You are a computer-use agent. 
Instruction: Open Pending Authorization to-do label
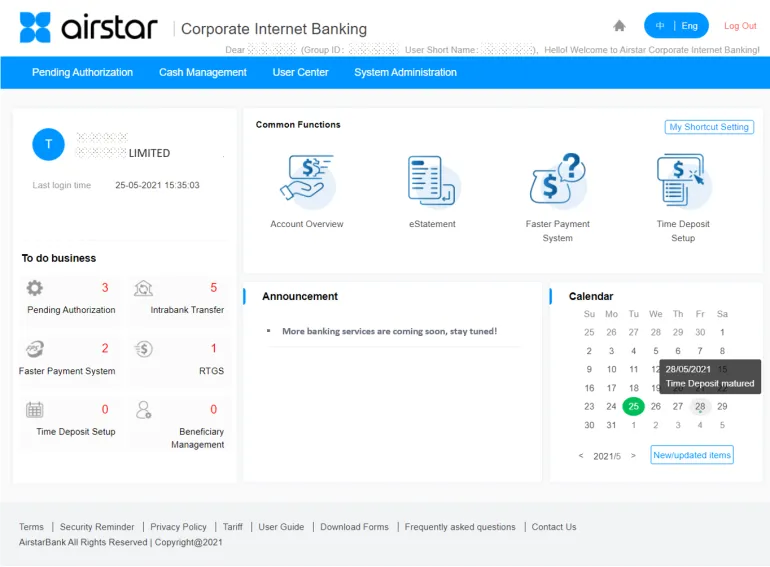71,310
